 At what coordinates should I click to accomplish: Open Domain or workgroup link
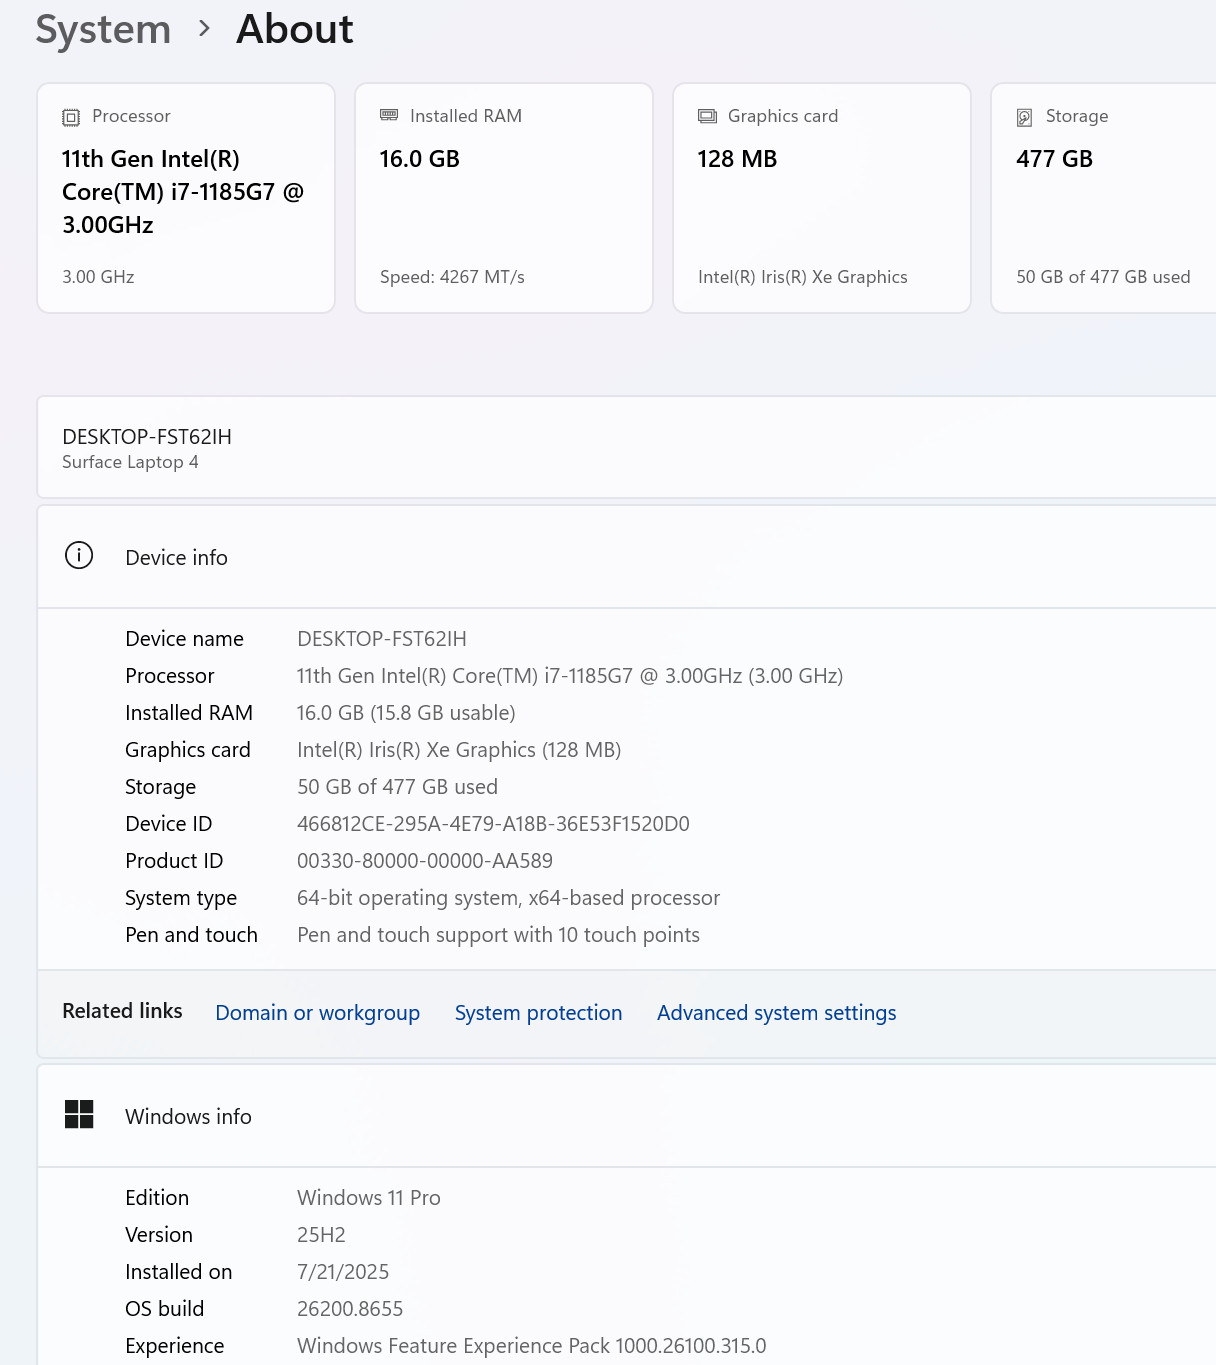318,1012
